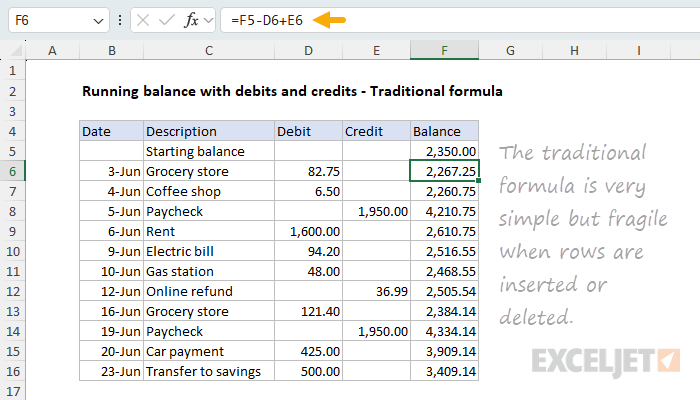Click the 'Car payment' cell
The height and width of the screenshot is (400, 700).
click(x=209, y=351)
